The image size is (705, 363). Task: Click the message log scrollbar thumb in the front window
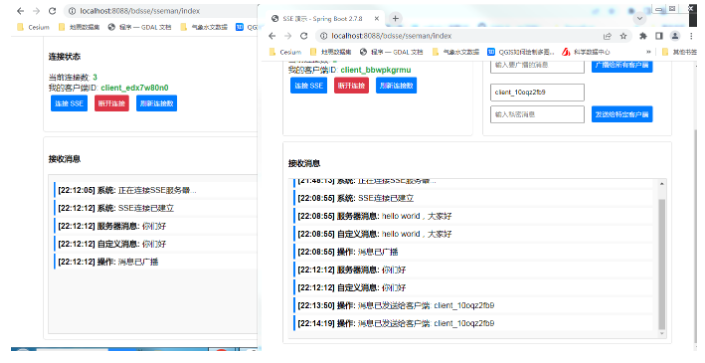click(x=661, y=264)
